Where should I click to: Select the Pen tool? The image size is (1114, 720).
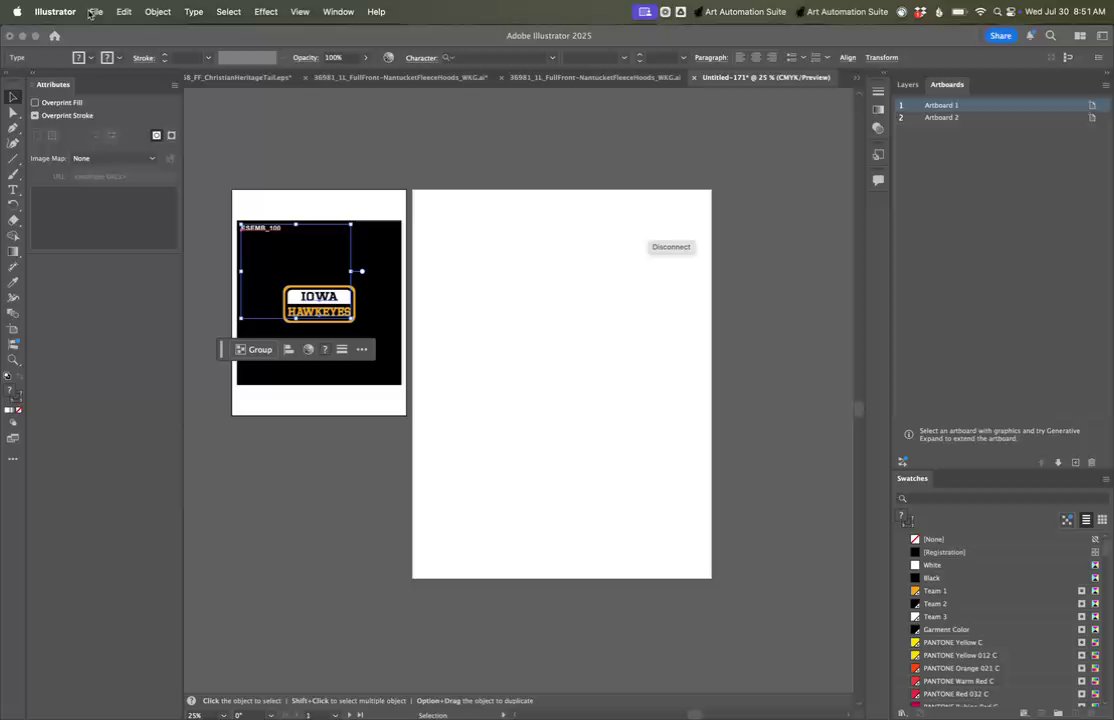coord(13,128)
